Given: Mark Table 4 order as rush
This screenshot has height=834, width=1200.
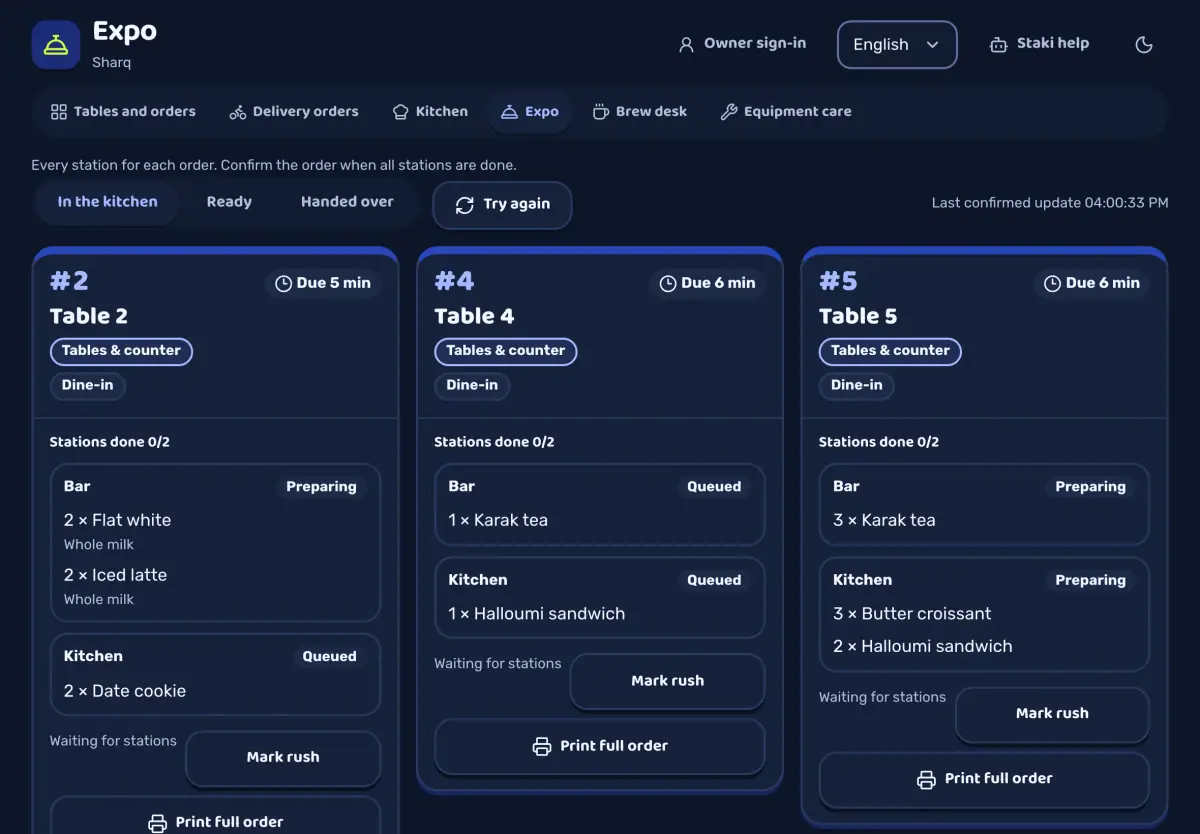Looking at the screenshot, I should tap(668, 681).
